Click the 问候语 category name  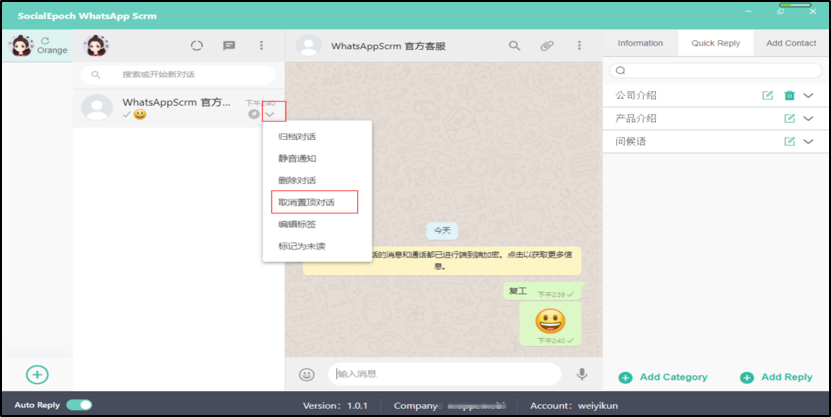pyautogui.click(x=631, y=141)
